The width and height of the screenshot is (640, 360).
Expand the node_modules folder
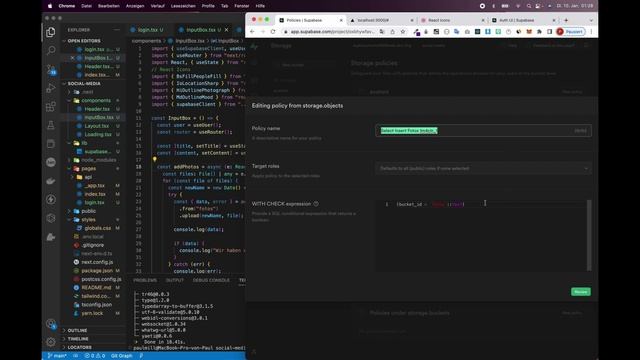[x=98, y=160]
